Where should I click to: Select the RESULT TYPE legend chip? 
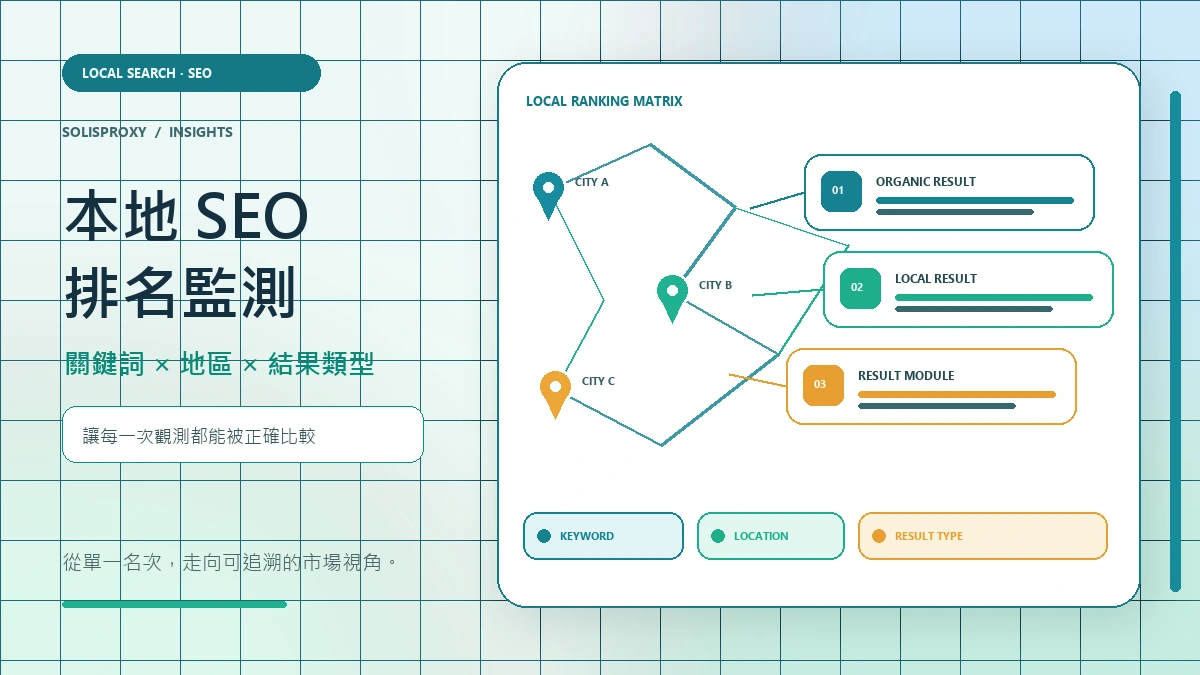pyautogui.click(x=983, y=536)
